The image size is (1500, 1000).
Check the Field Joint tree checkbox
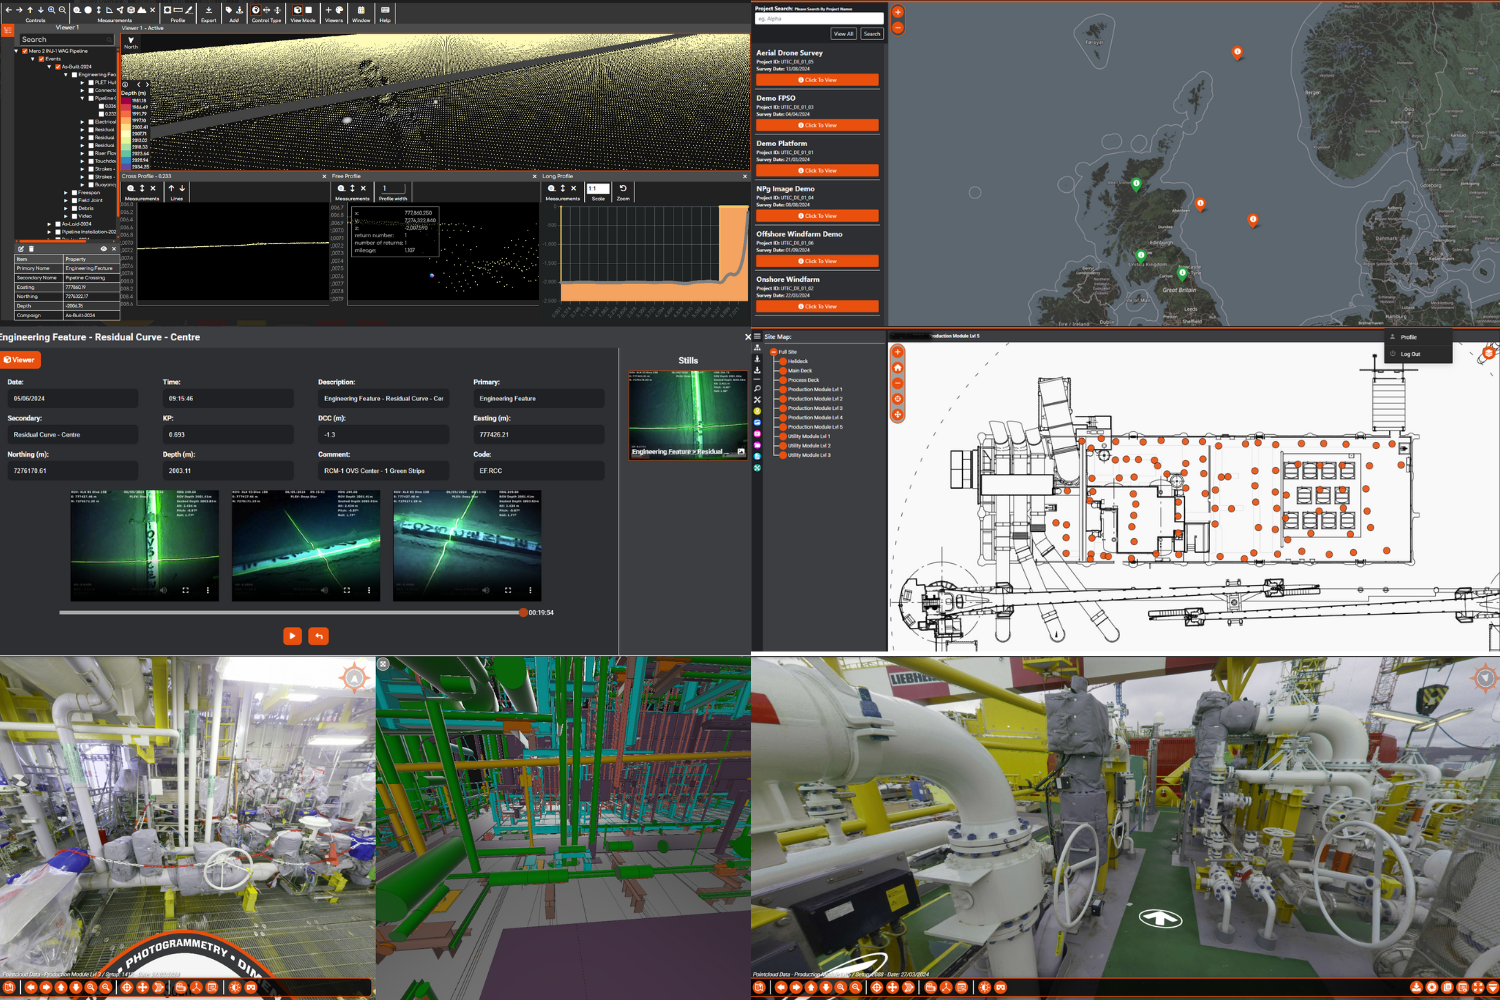pyautogui.click(x=74, y=200)
